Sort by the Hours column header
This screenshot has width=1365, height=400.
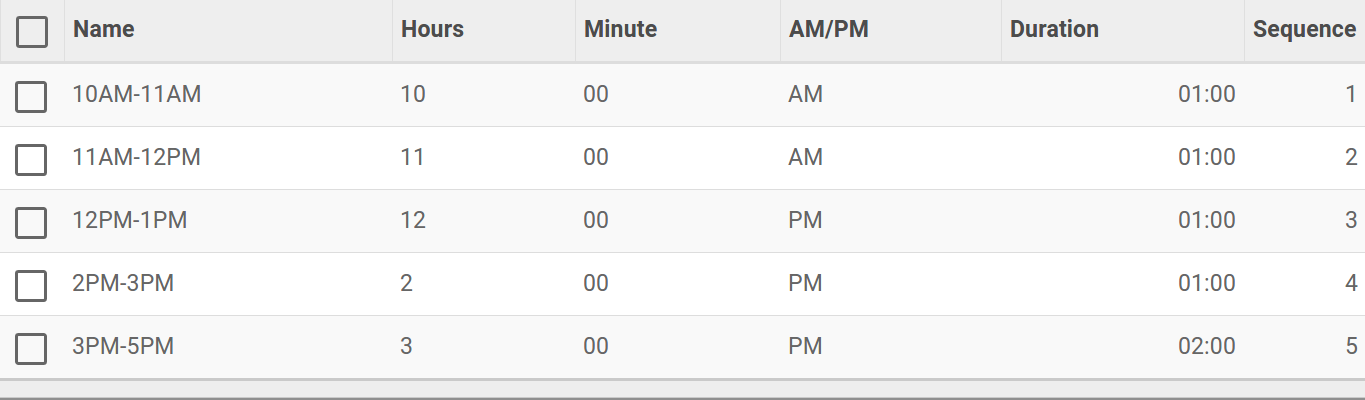432,29
